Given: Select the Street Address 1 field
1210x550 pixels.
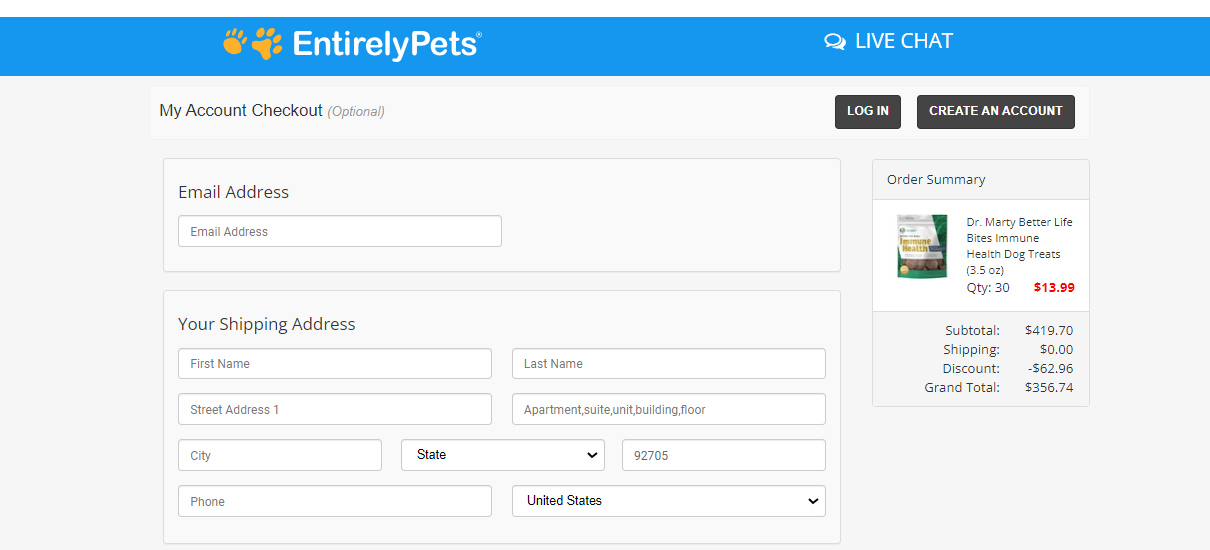Looking at the screenshot, I should [335, 409].
